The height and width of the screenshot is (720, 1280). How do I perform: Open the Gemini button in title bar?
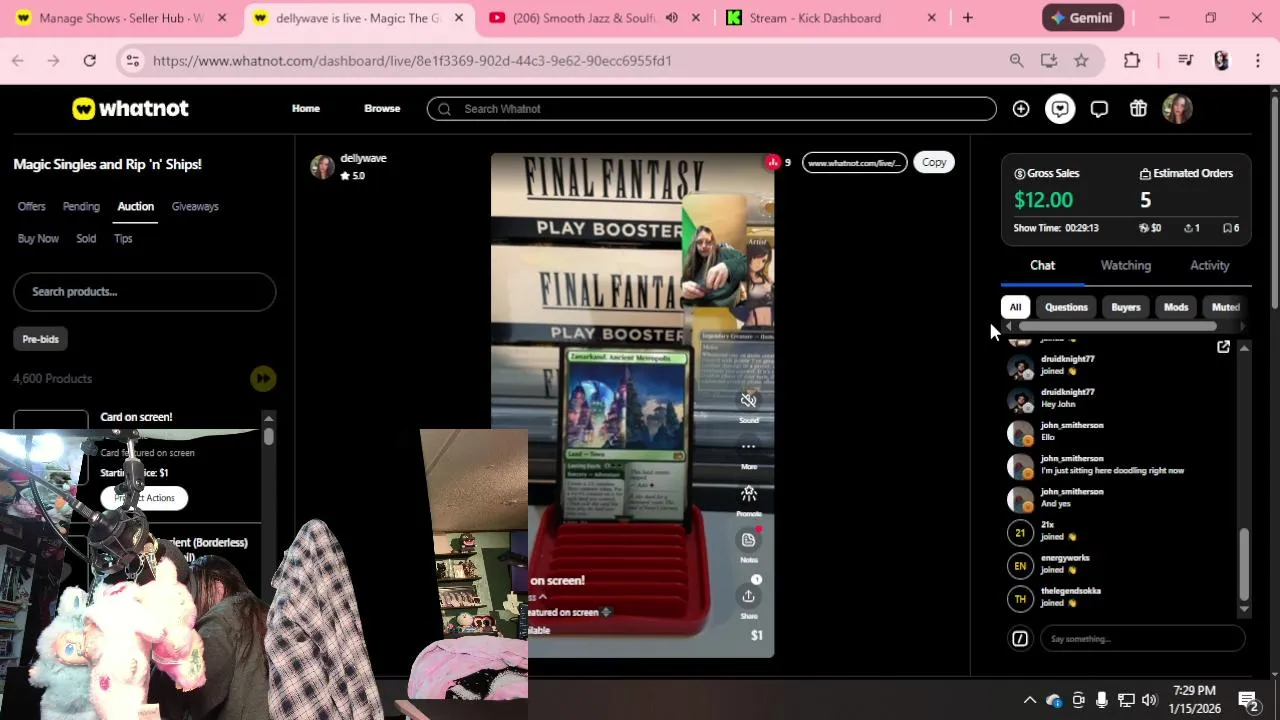point(1083,18)
